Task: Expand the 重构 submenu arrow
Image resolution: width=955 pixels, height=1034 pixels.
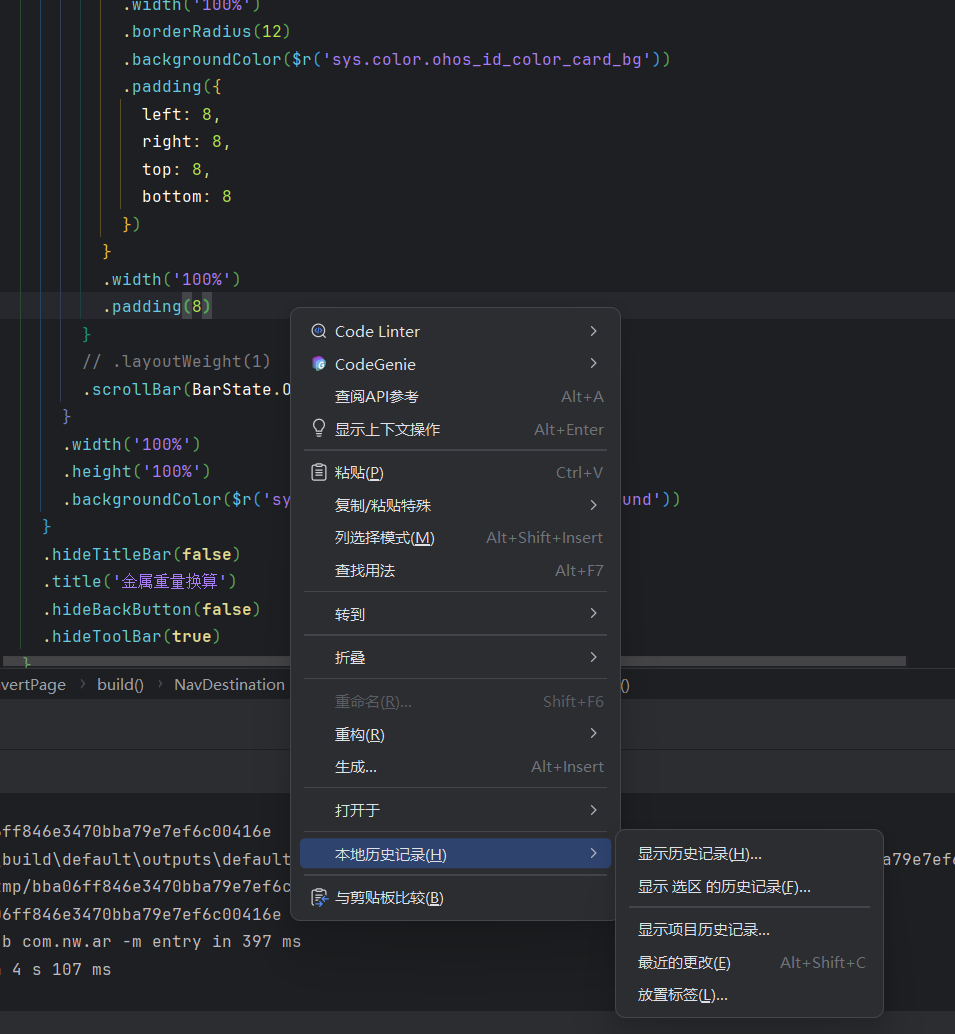Action: [x=594, y=733]
